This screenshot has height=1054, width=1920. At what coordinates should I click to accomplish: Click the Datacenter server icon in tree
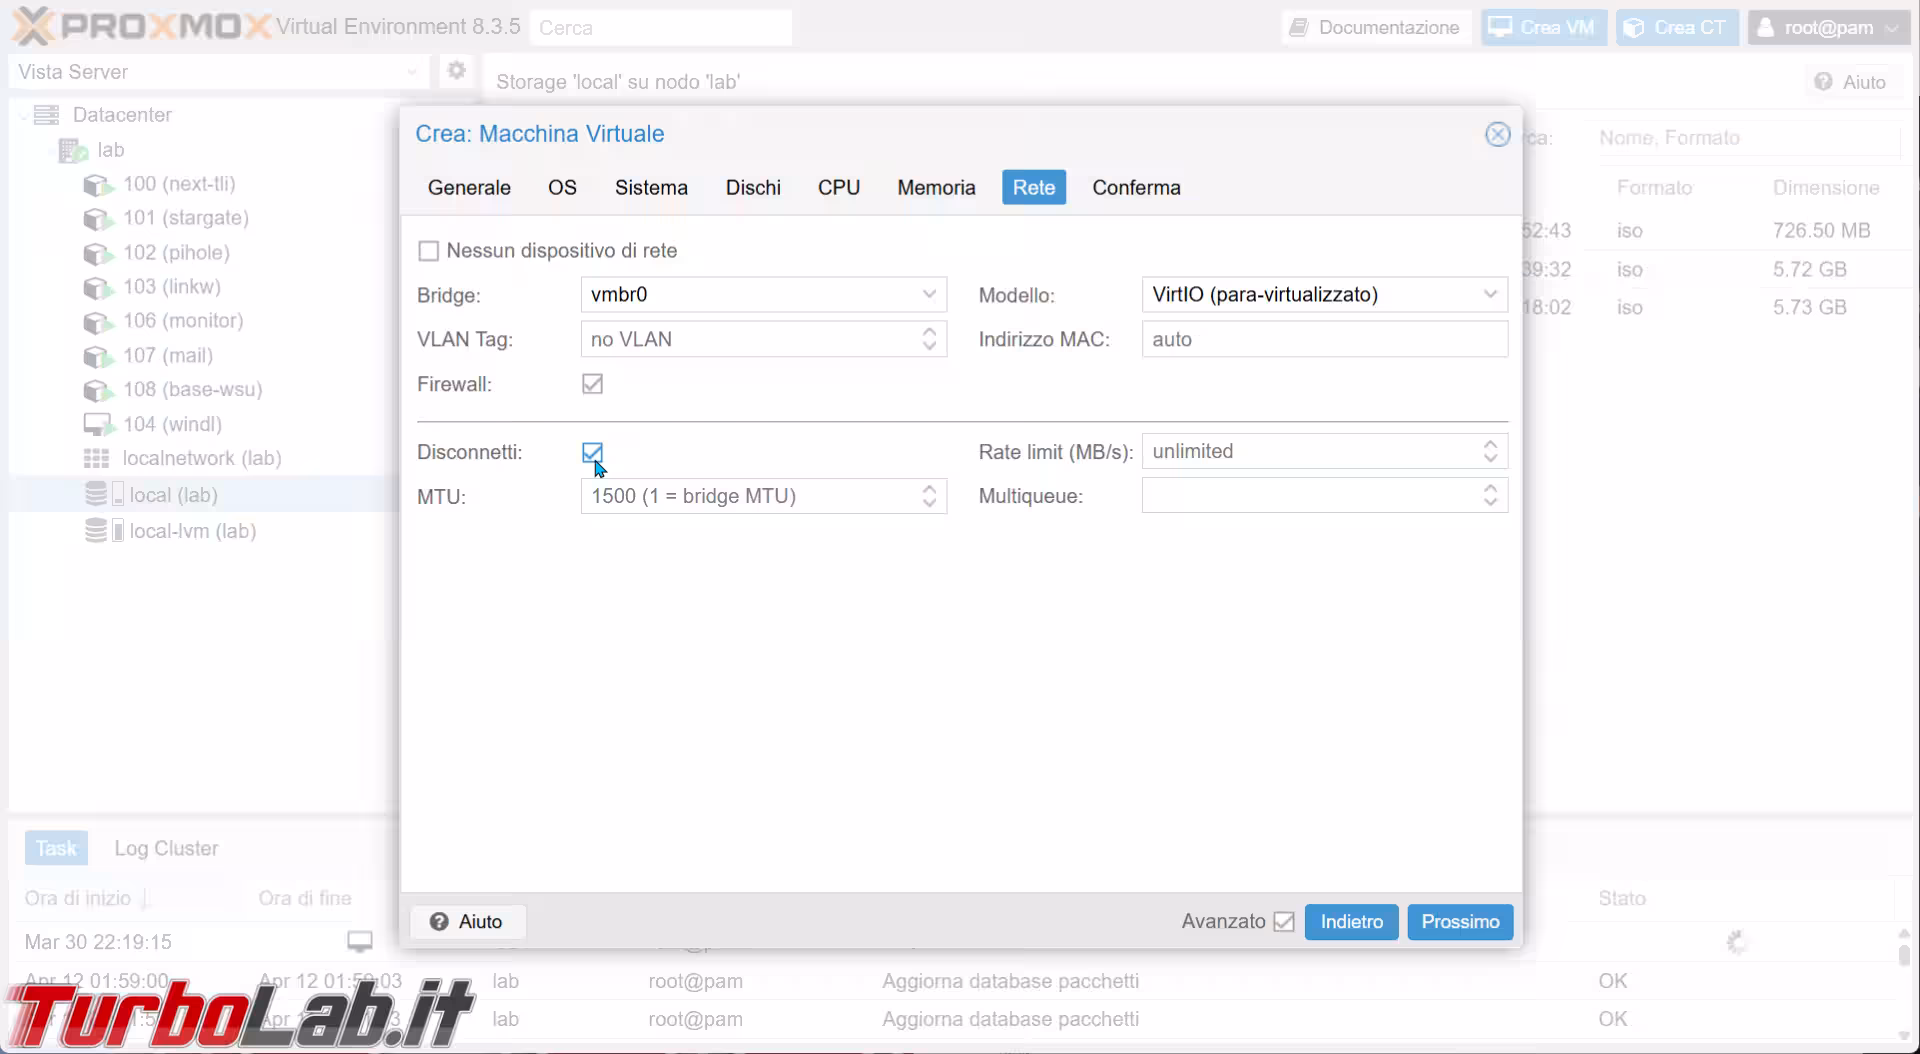coord(46,115)
